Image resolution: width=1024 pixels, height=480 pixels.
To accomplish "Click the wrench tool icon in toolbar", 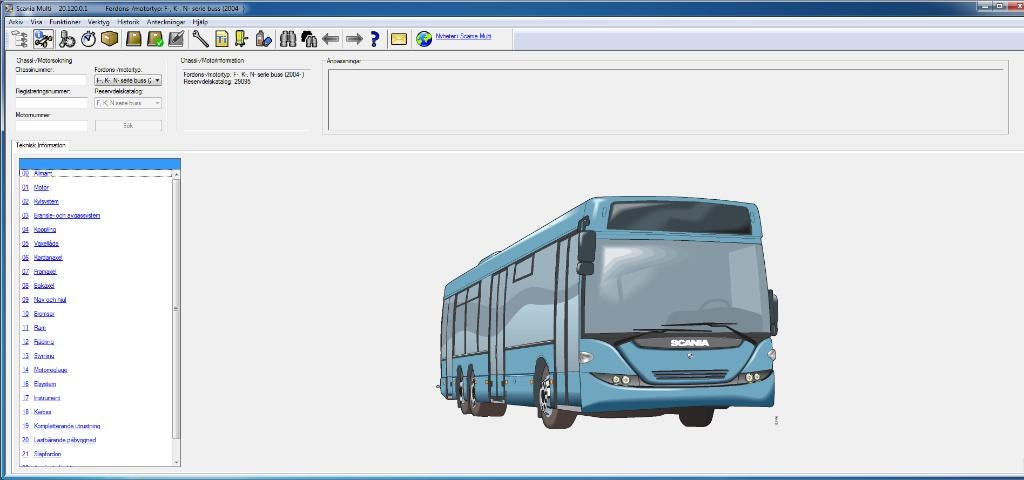I will 200,39.
